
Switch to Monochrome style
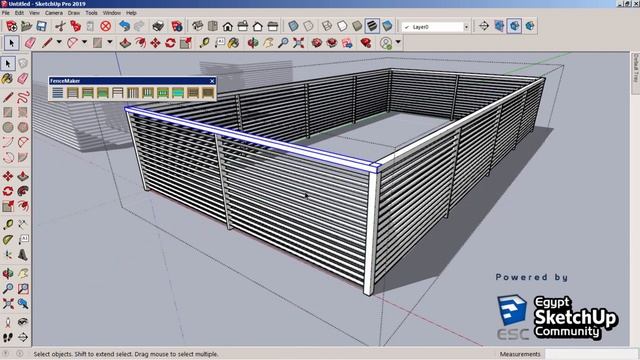(x=387, y=27)
